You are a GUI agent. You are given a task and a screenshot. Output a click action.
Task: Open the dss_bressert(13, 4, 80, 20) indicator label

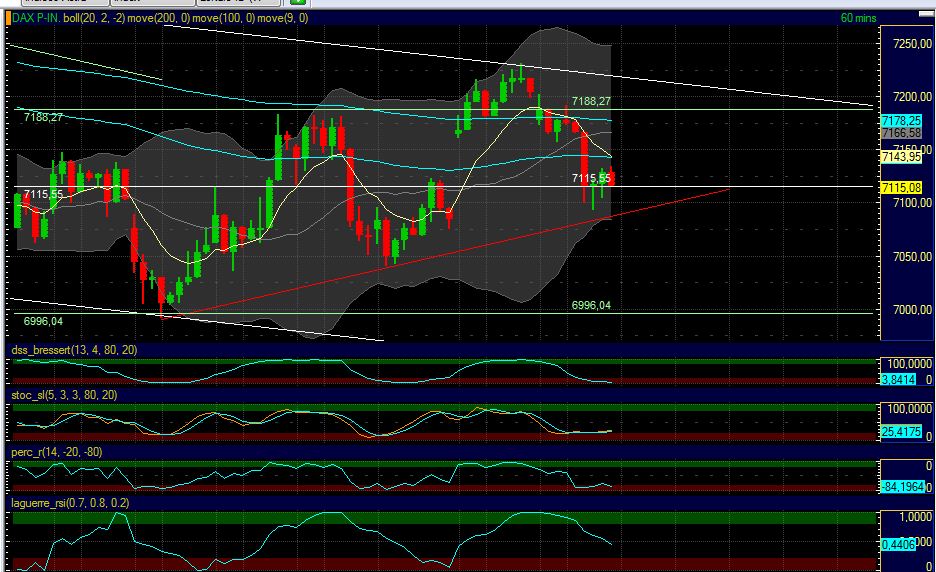click(74, 350)
